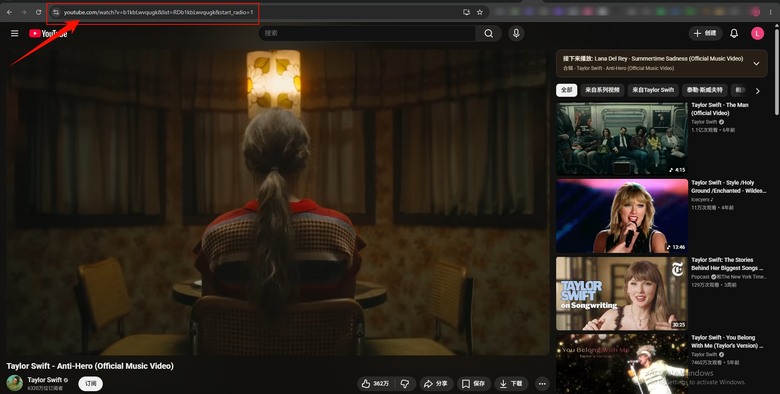Share the video using 分享 button

tap(436, 384)
